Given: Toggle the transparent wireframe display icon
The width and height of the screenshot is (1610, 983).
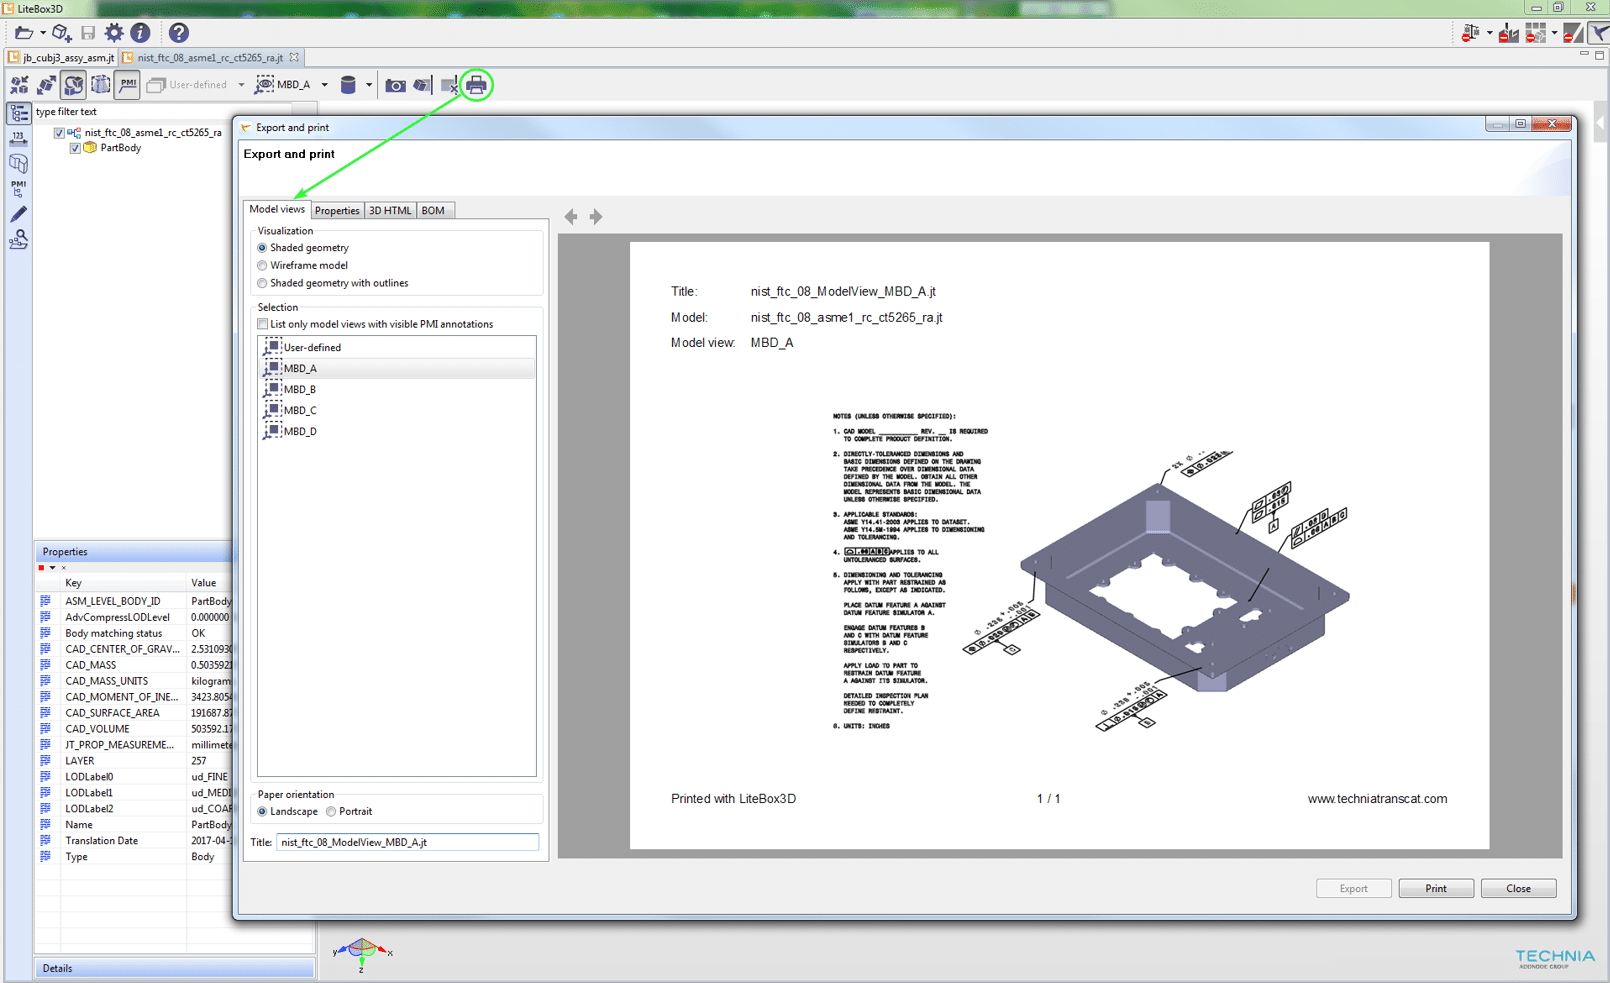Looking at the screenshot, I should click(x=100, y=85).
